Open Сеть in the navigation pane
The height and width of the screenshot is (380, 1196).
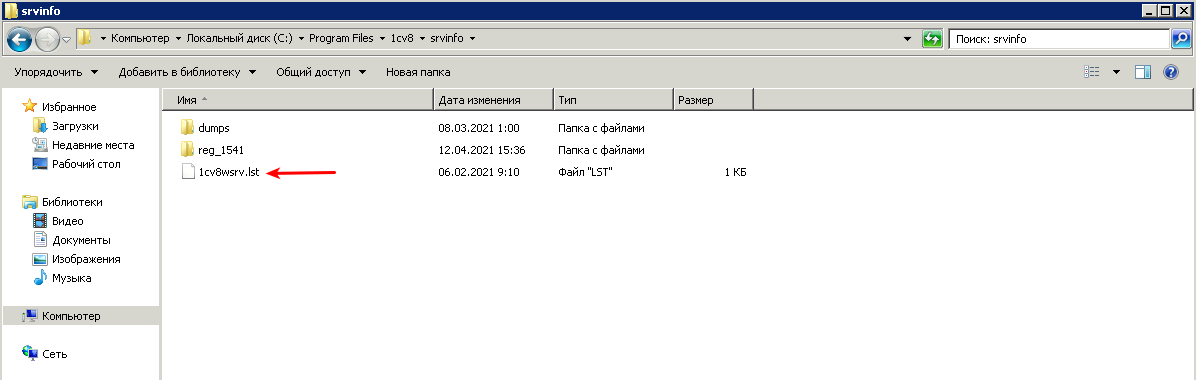pyautogui.click(x=55, y=354)
